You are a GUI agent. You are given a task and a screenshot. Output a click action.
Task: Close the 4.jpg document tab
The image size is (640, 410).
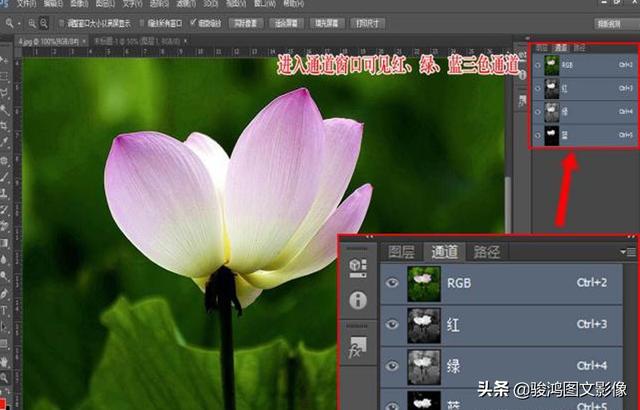click(84, 41)
